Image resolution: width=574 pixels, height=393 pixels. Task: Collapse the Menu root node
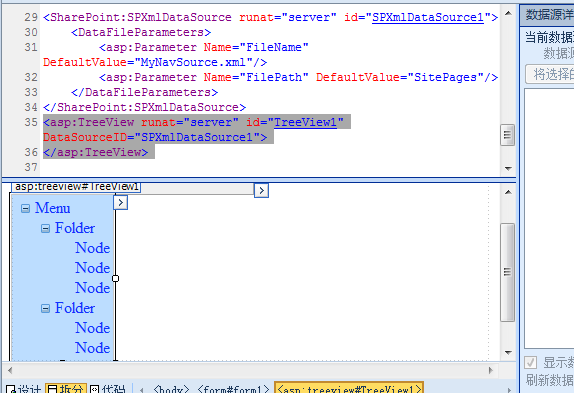[x=25, y=209]
